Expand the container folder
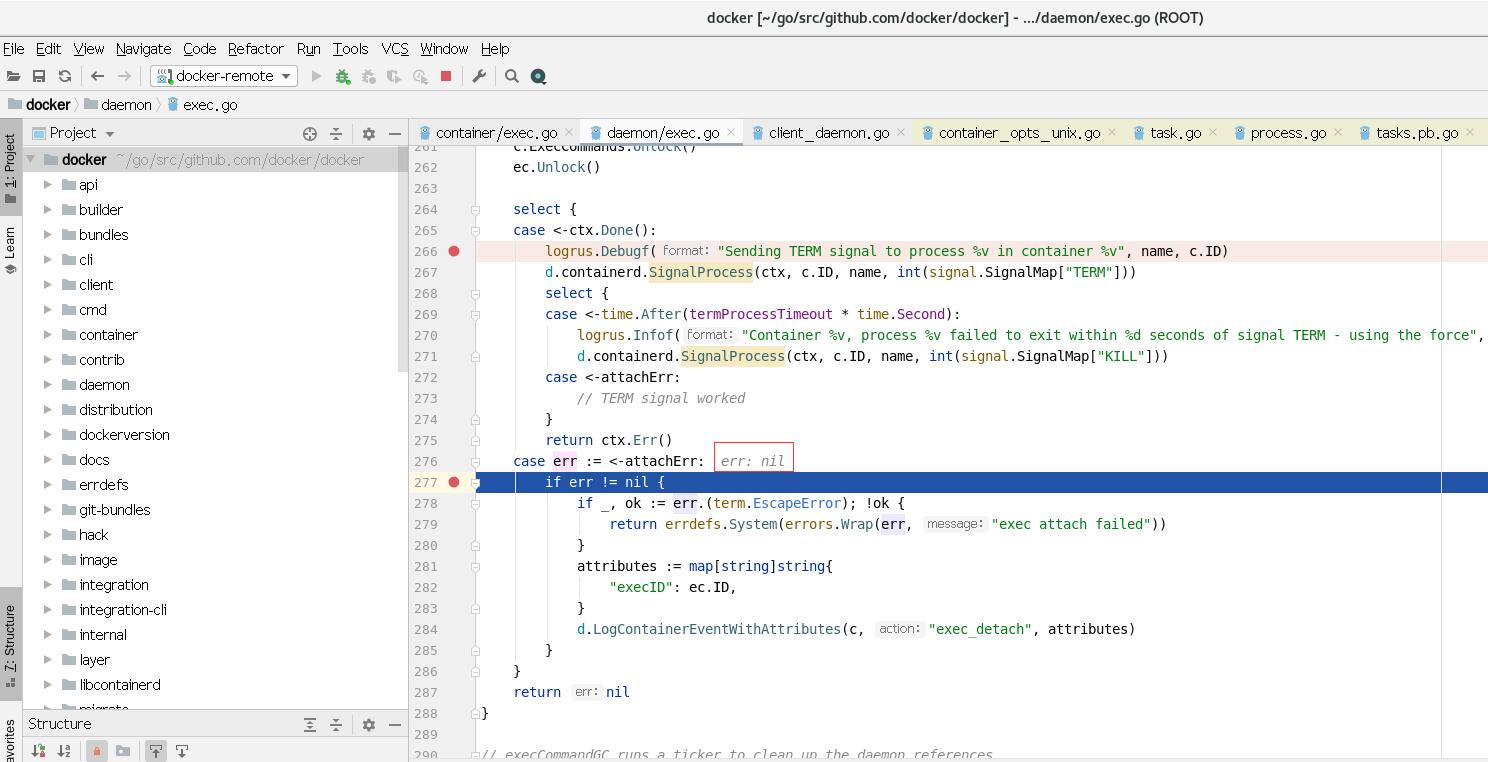Image resolution: width=1488 pixels, height=762 pixels. [x=48, y=334]
